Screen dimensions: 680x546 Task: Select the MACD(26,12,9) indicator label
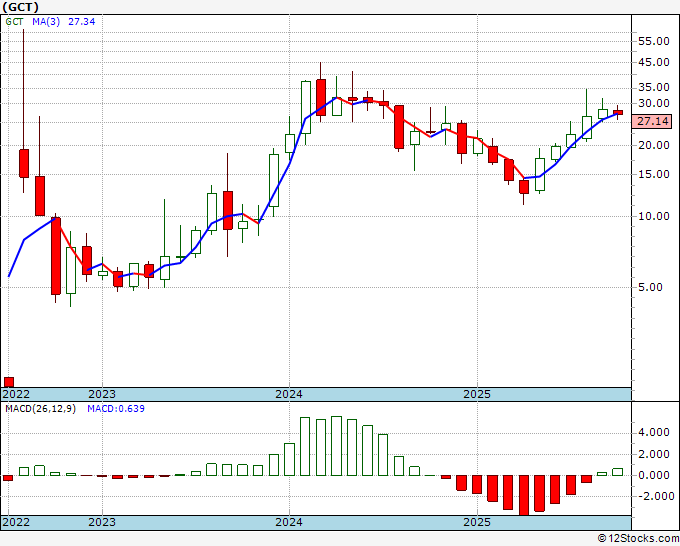(x=40, y=408)
